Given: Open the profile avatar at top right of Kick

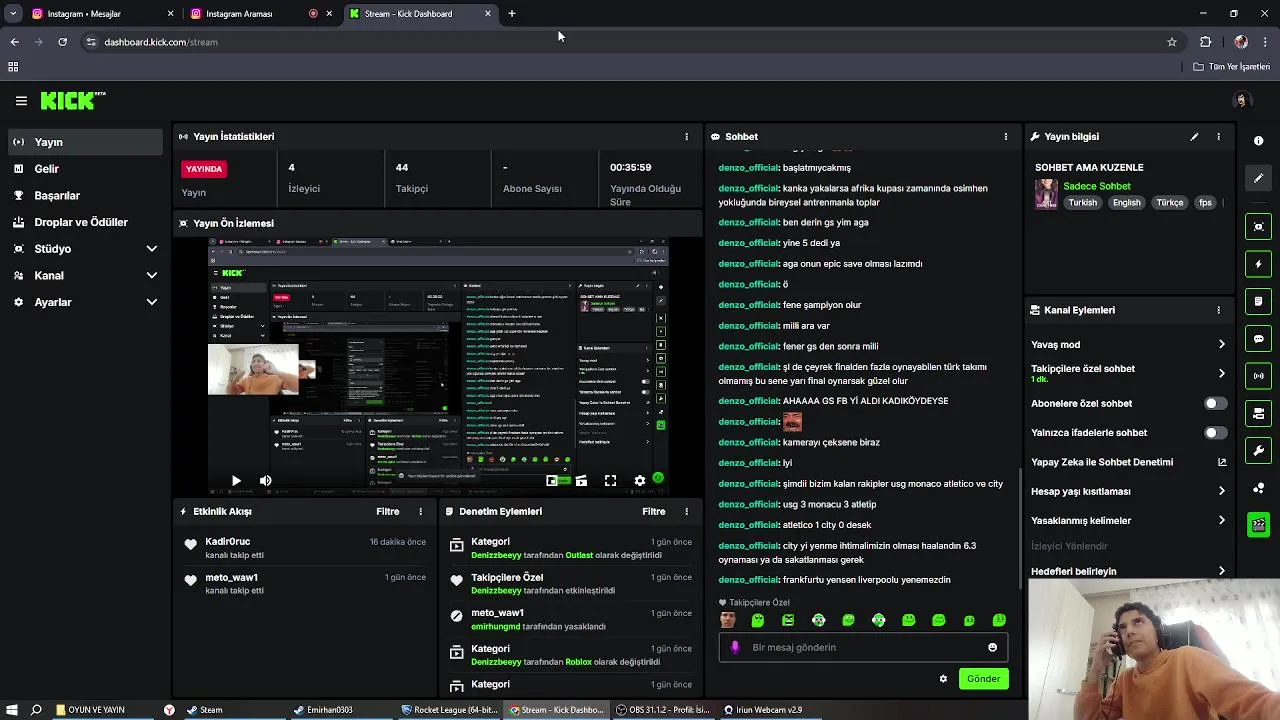Looking at the screenshot, I should point(1241,100).
